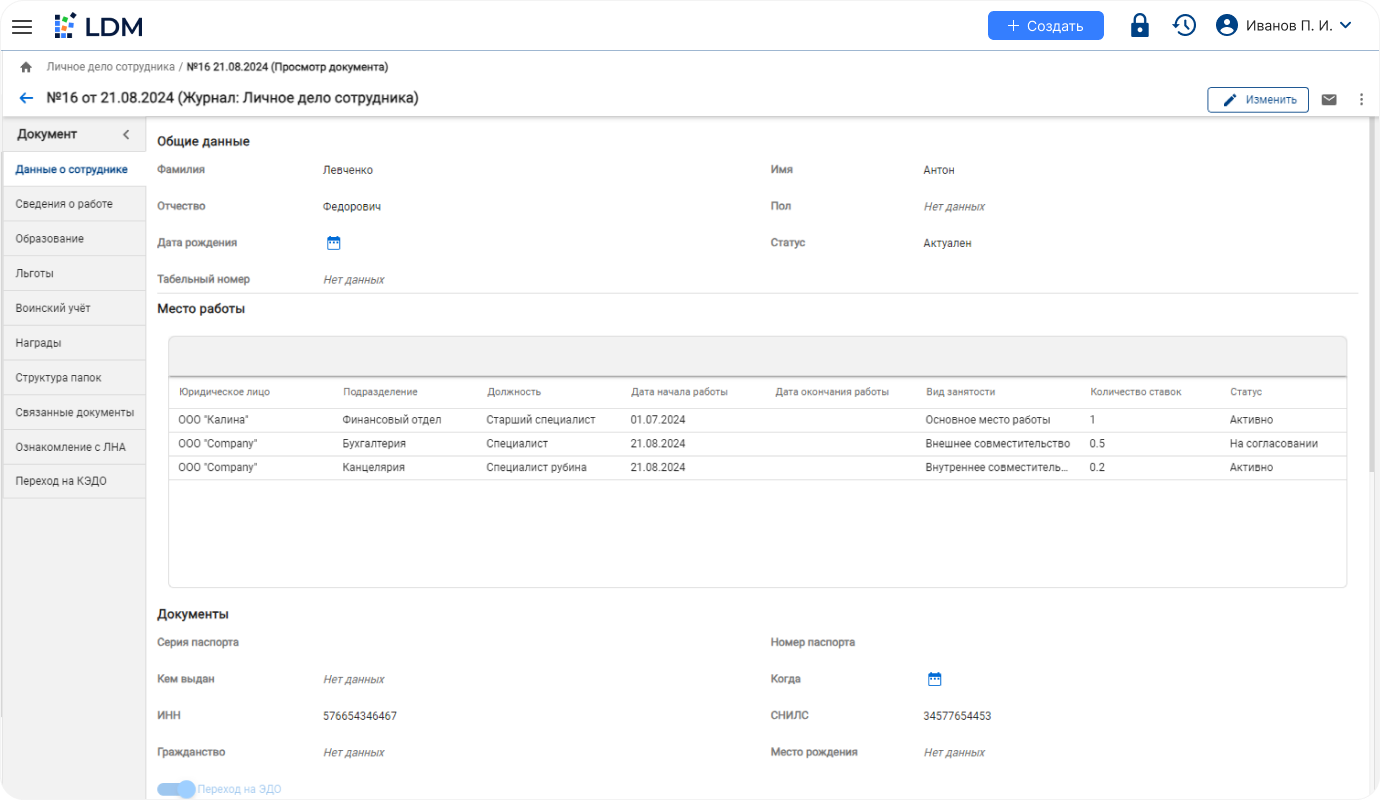Open the Структура папок tab
The height and width of the screenshot is (800, 1380).
click(74, 378)
